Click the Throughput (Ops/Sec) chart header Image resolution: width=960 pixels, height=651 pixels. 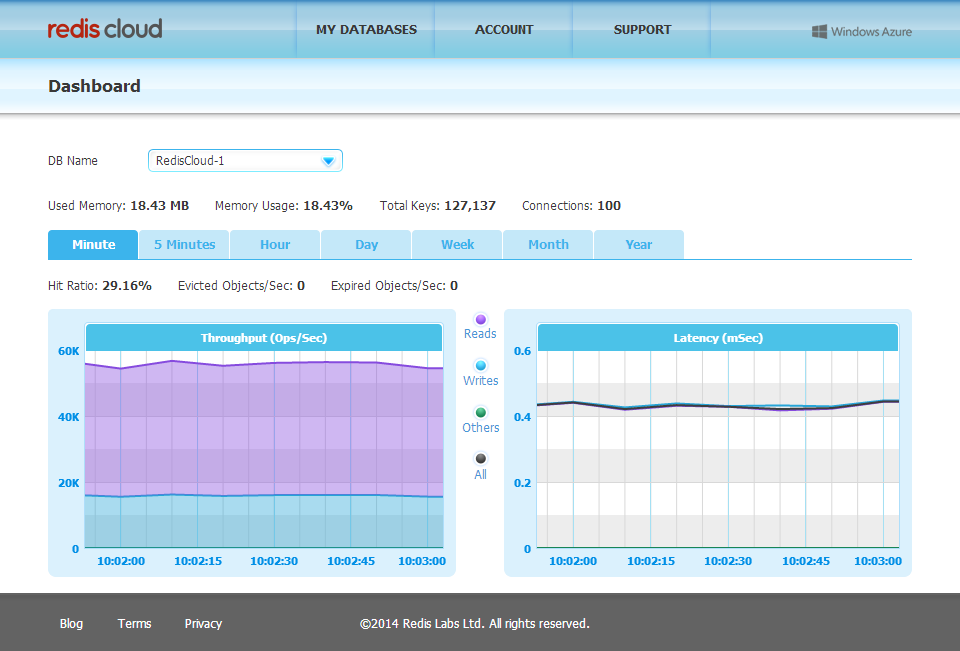(x=264, y=337)
